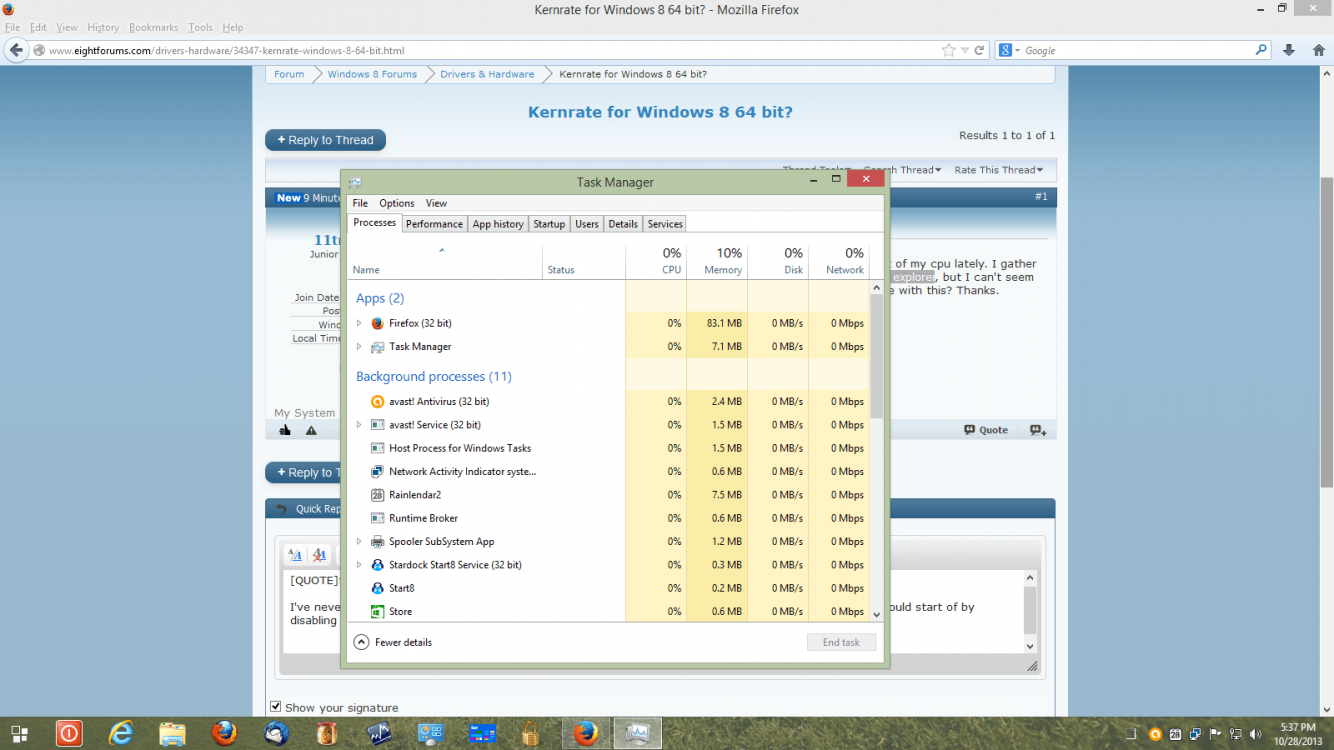Switch to the Performance tab

click(x=434, y=224)
